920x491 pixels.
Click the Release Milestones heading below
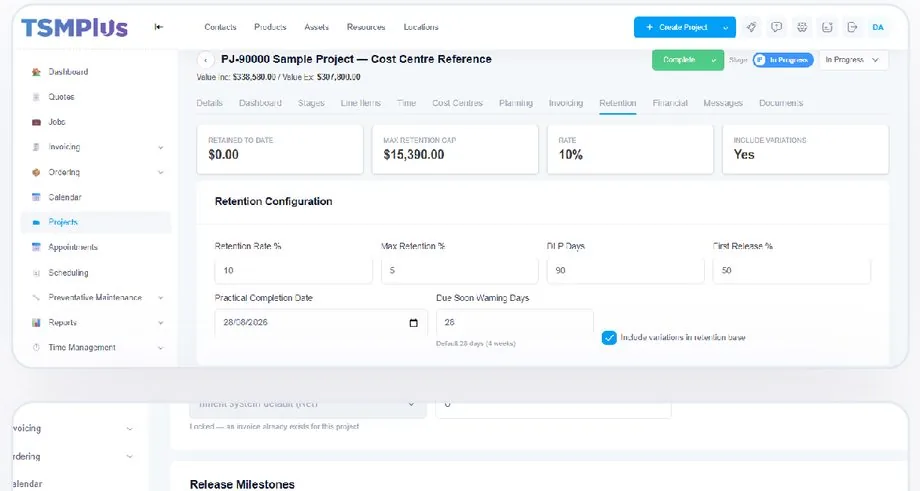tap(242, 485)
